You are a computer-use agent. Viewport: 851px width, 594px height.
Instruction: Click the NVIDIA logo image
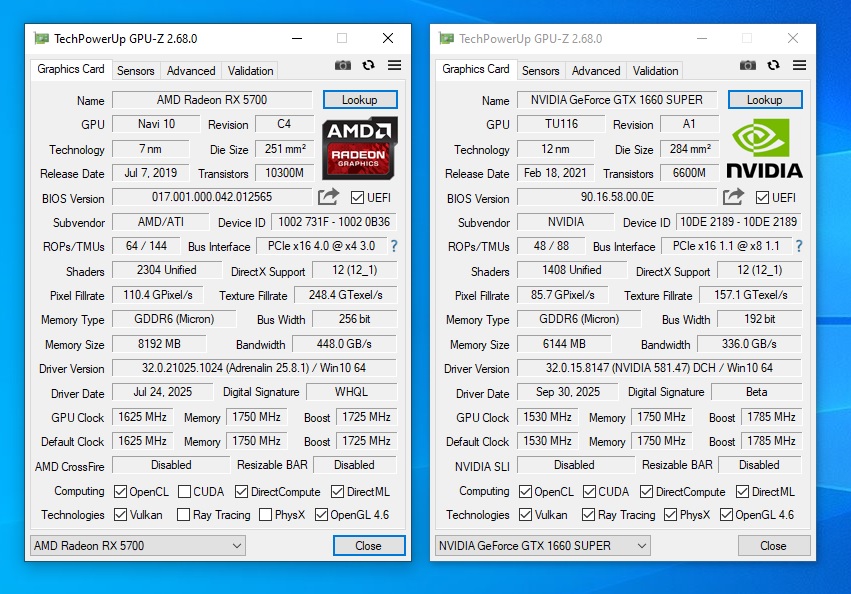point(764,148)
